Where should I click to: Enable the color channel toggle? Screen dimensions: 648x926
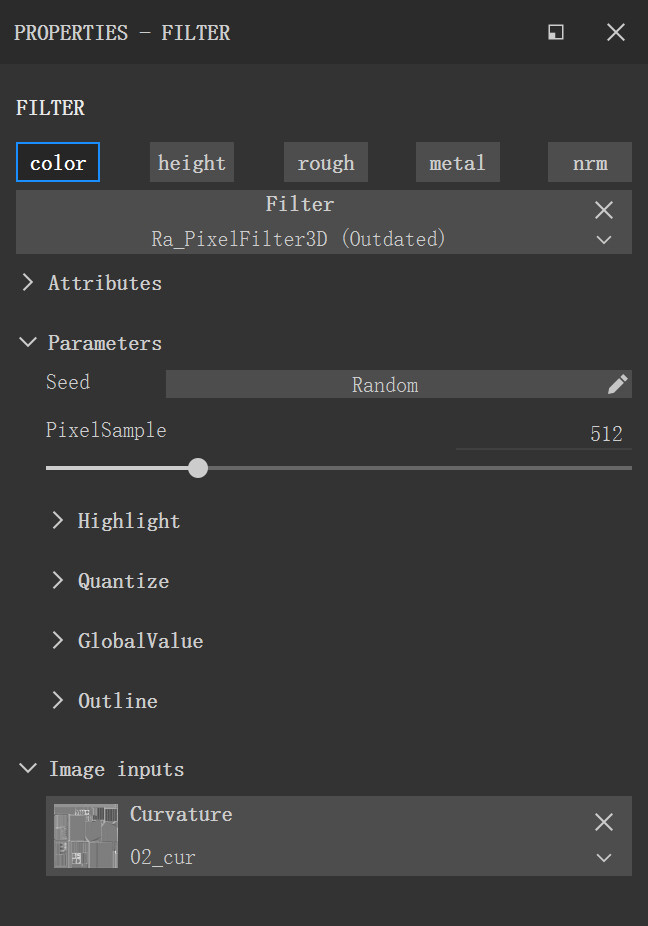pos(58,163)
